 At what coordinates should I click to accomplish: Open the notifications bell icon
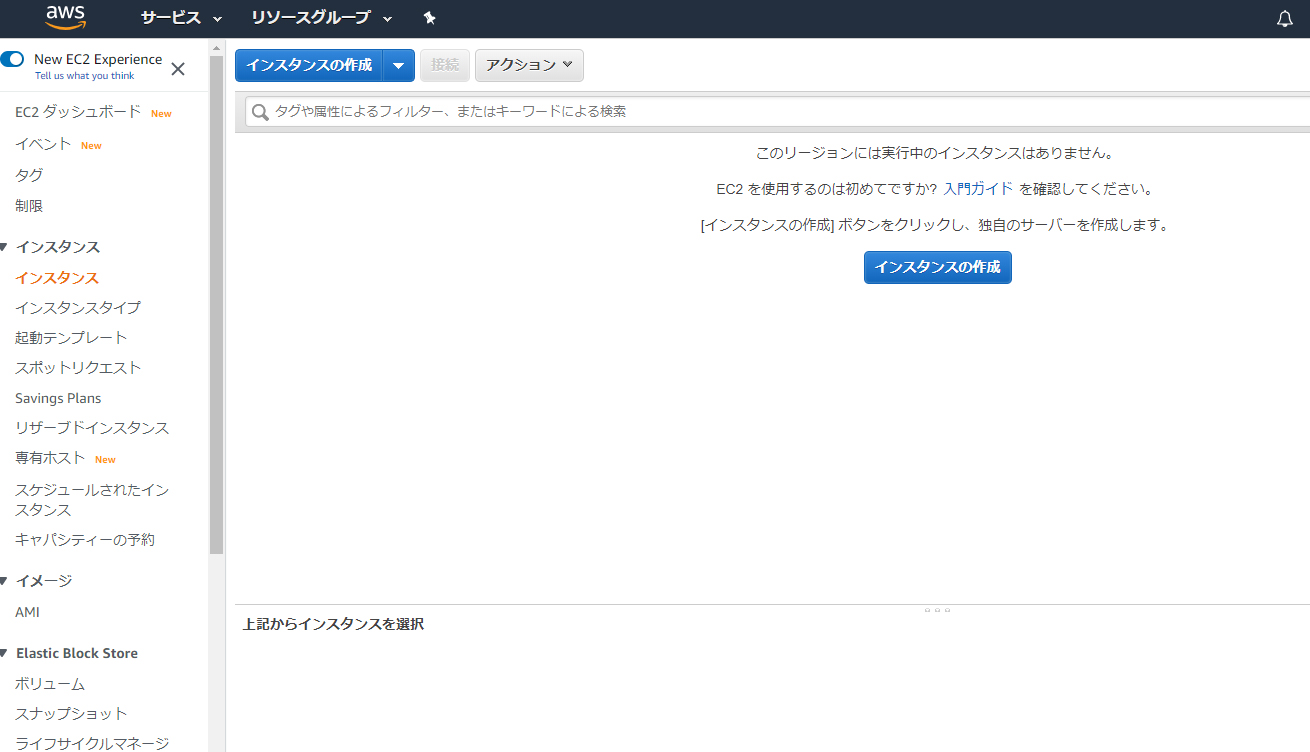coord(1285,19)
